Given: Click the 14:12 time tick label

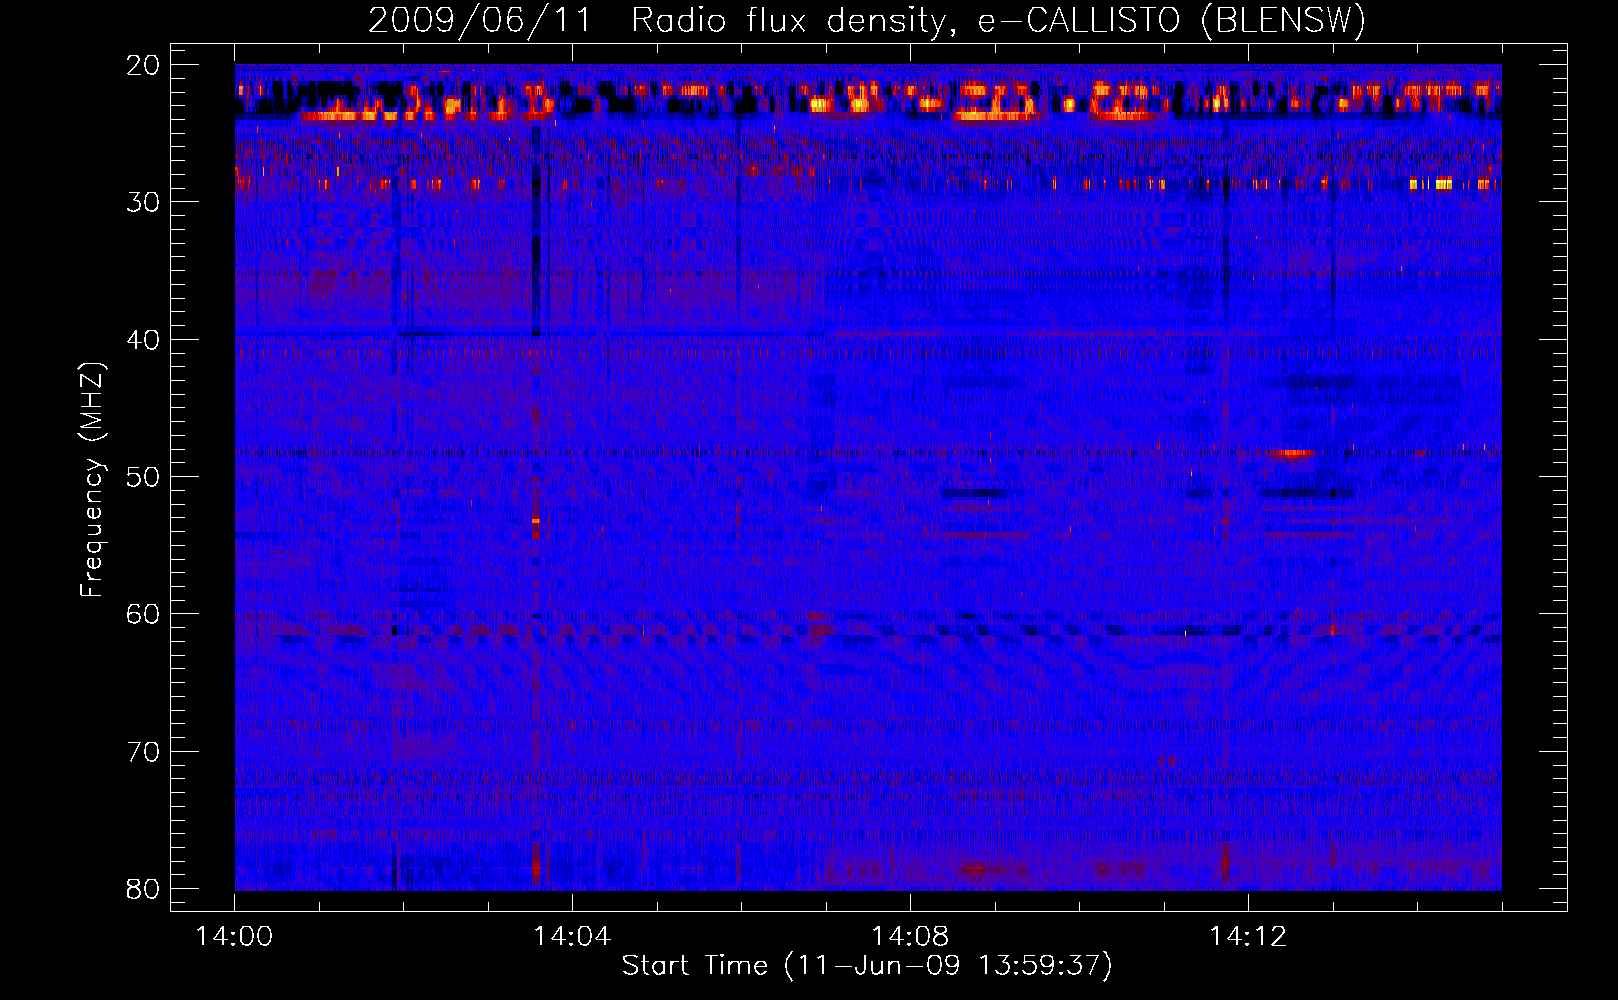Looking at the screenshot, I should tap(1248, 937).
